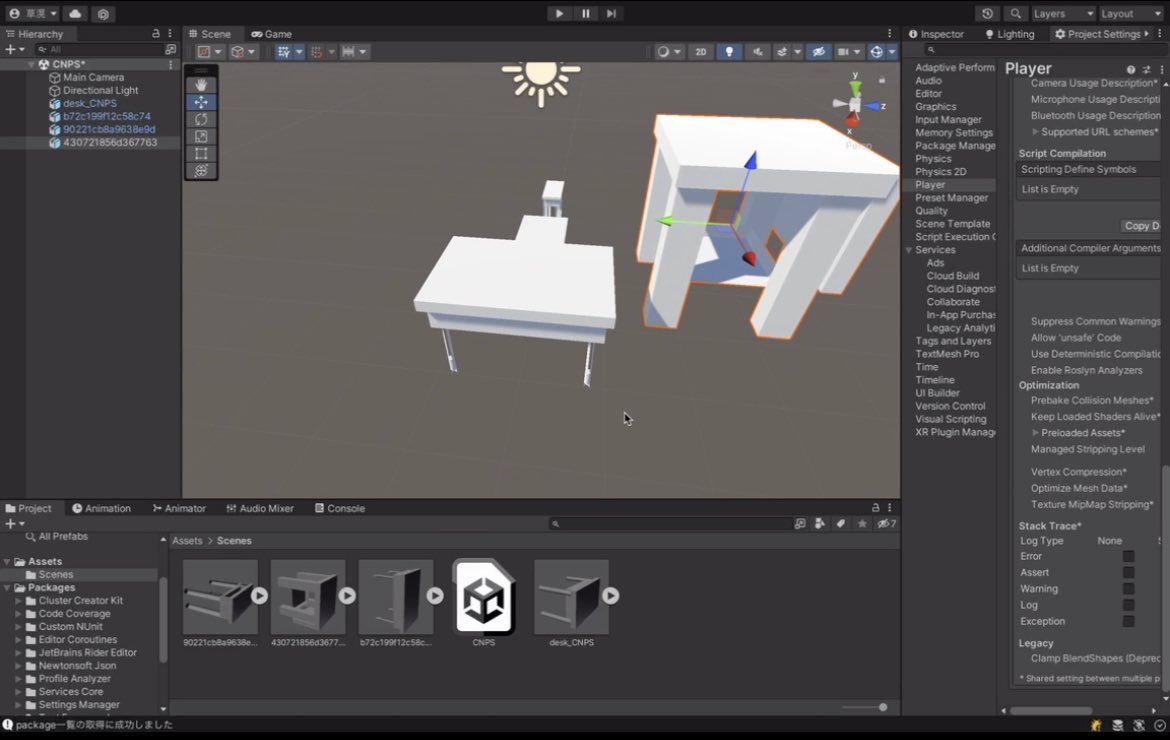The width and height of the screenshot is (1170, 740).
Task: Select the Rotate tool
Action: [x=201, y=119]
